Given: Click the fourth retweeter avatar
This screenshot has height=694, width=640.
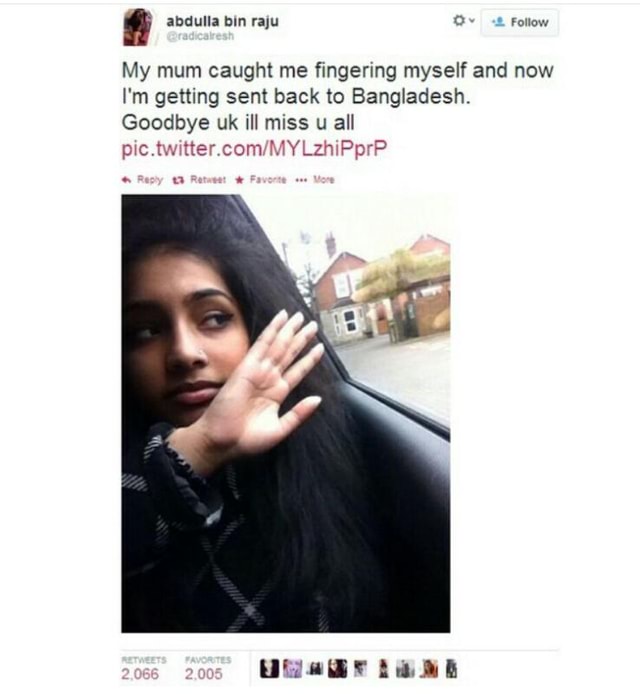Looking at the screenshot, I should [x=337, y=669].
